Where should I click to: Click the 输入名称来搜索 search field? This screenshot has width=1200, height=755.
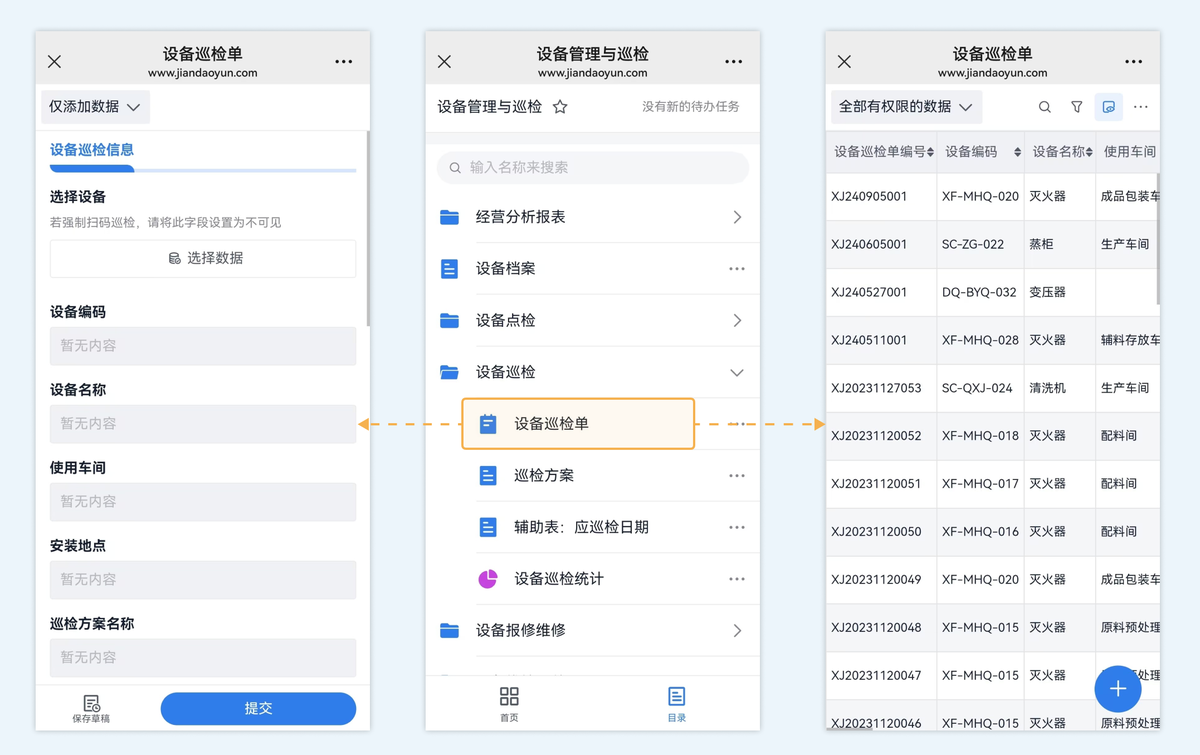pyautogui.click(x=592, y=165)
